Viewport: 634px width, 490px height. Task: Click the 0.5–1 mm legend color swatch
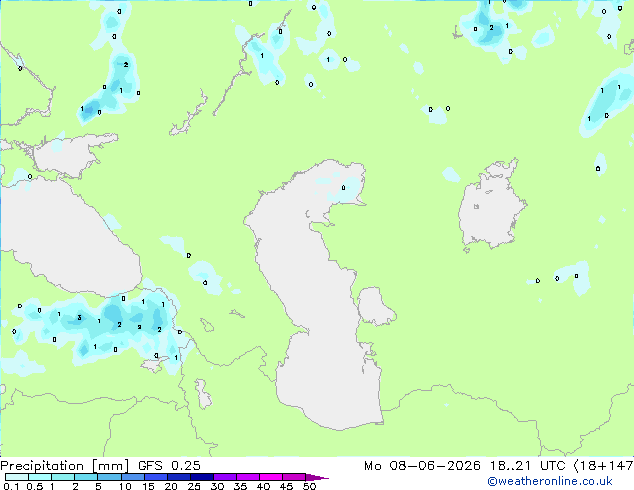click(40, 477)
